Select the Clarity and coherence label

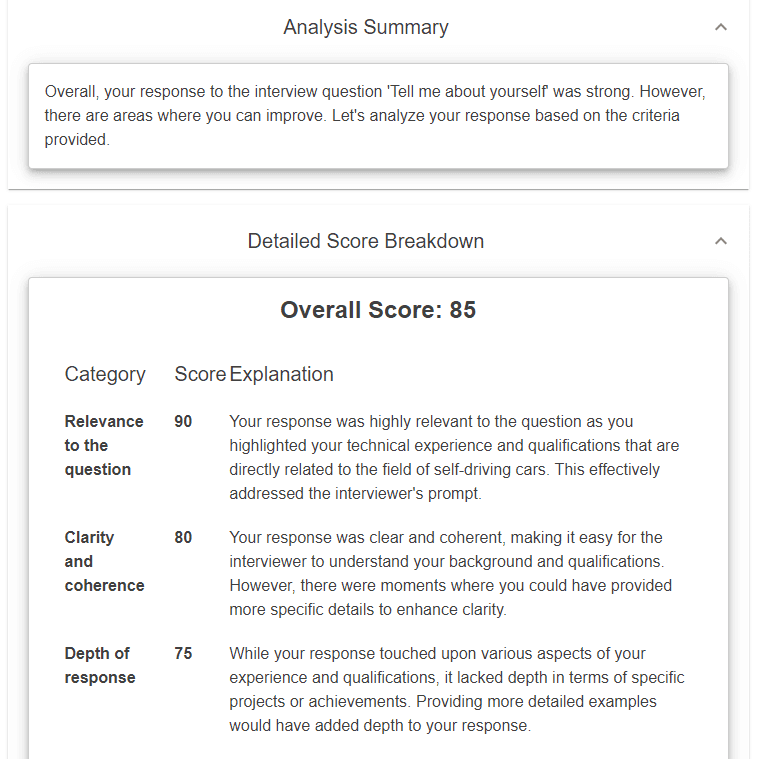pyautogui.click(x=105, y=562)
